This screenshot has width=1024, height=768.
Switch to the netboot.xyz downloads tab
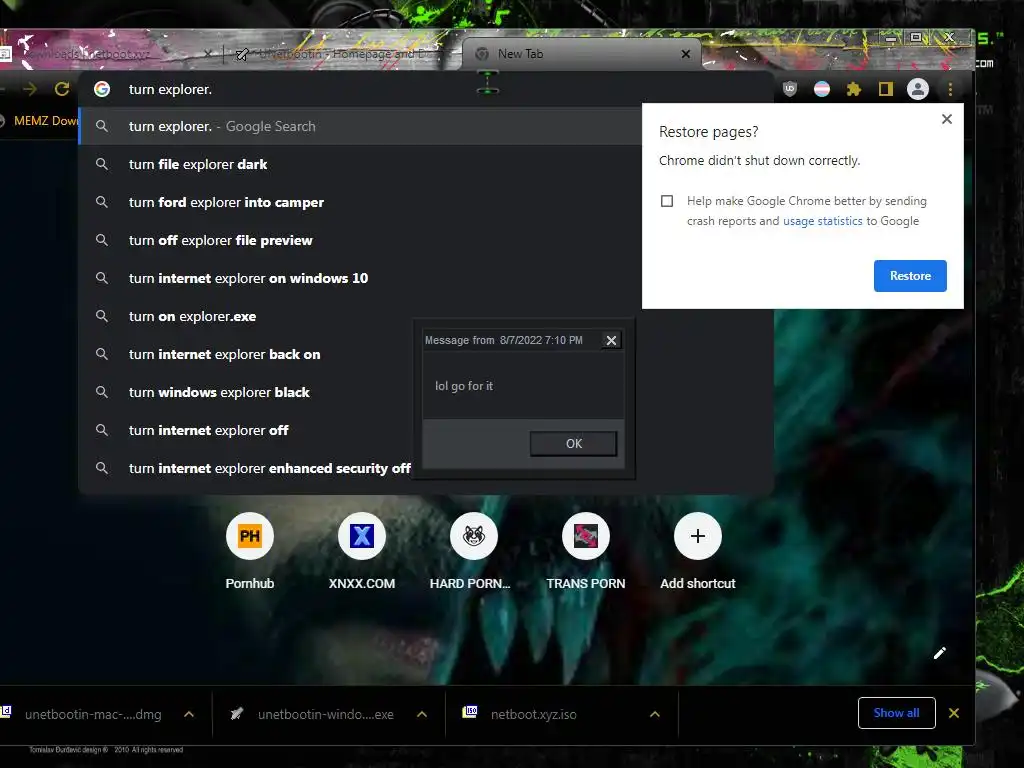[x=108, y=54]
